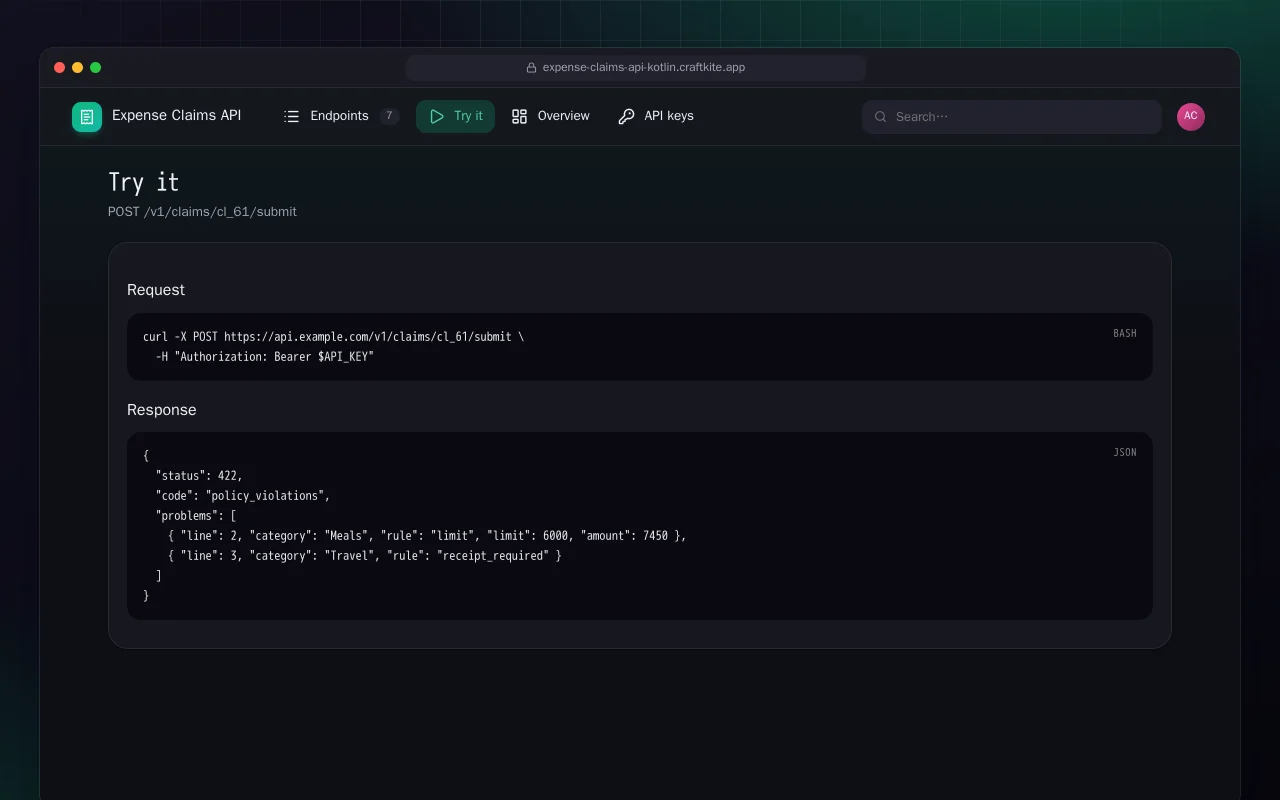Screen dimensions: 1280x800
Task: Click the "status": 422 line
Action: (199, 476)
